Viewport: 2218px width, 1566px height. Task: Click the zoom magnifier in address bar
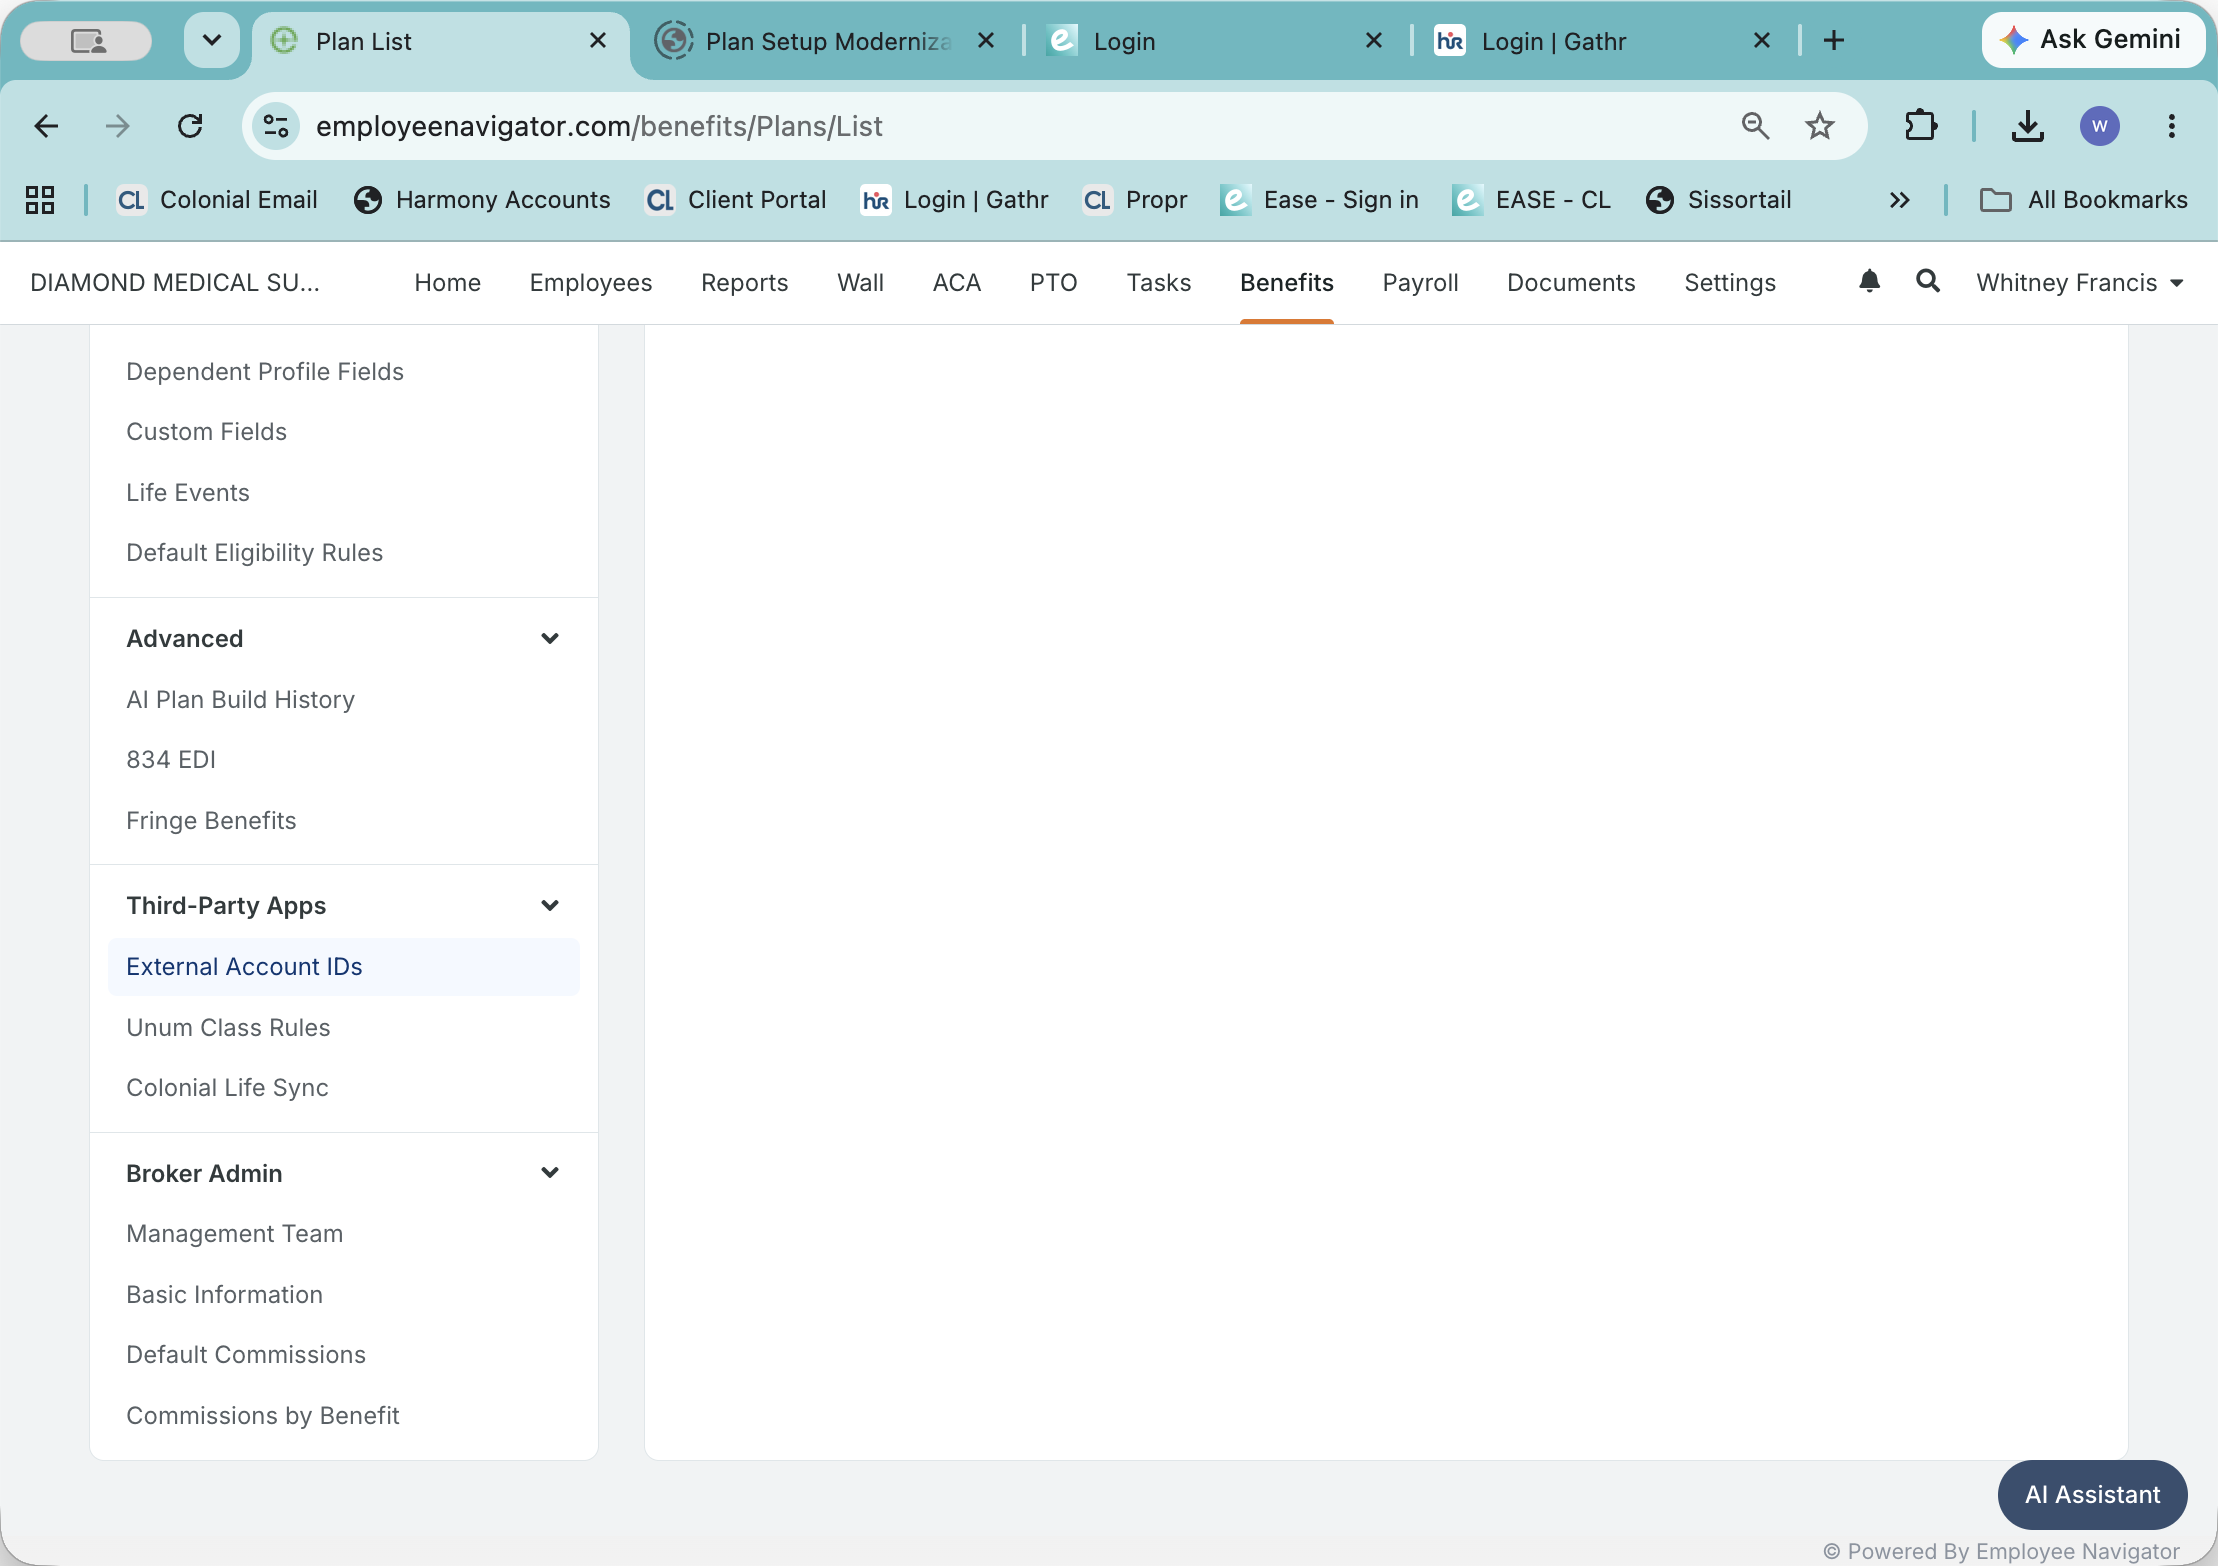(x=1755, y=126)
